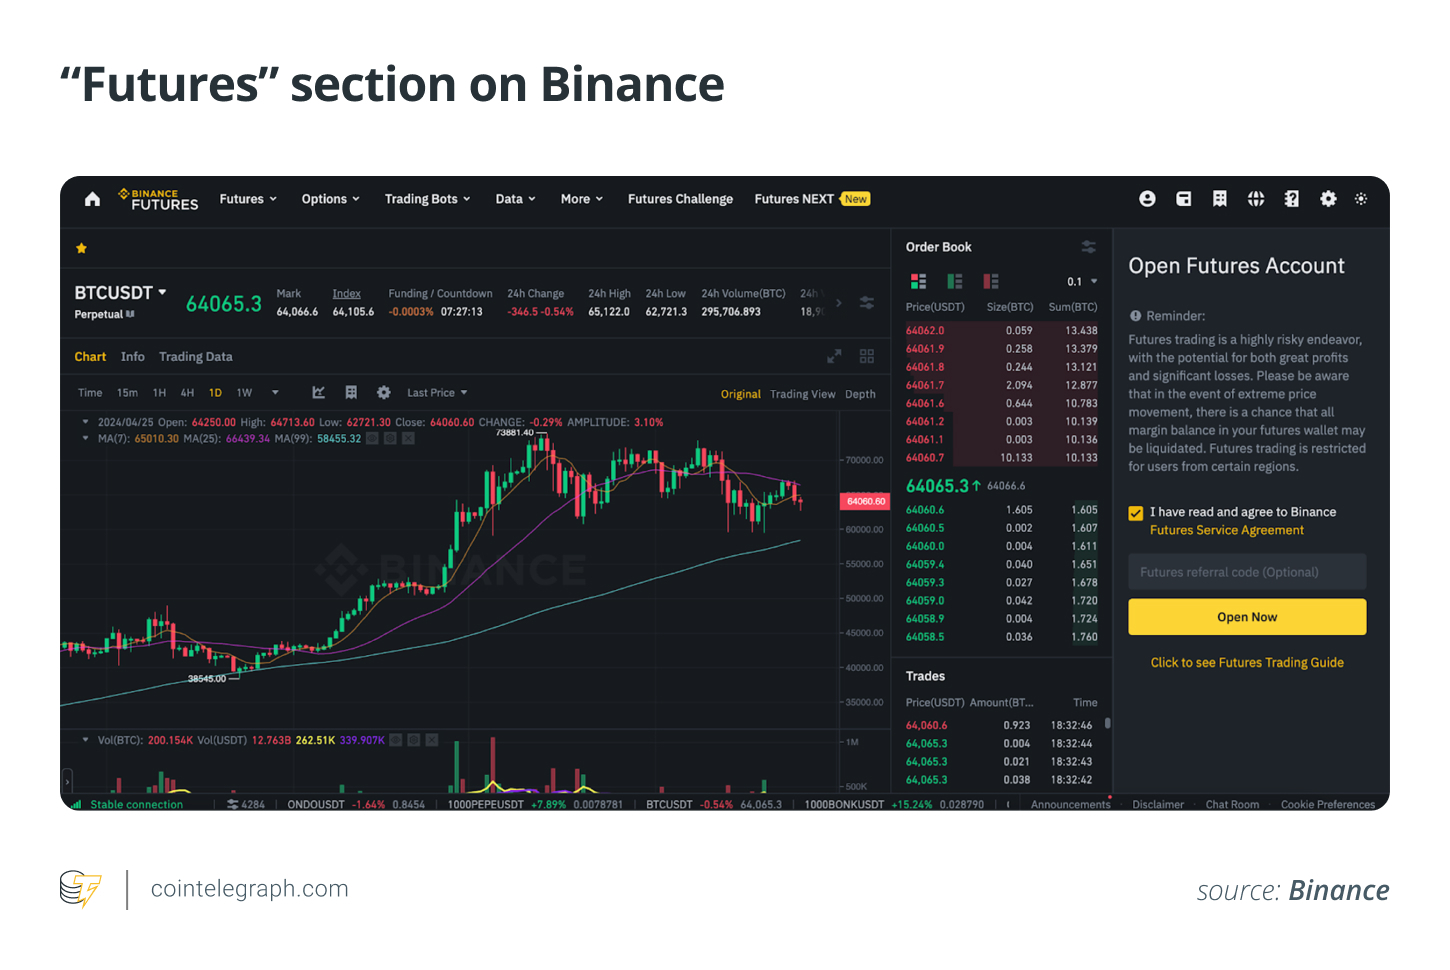Switch interface theme with the brightness icon

click(x=1361, y=199)
